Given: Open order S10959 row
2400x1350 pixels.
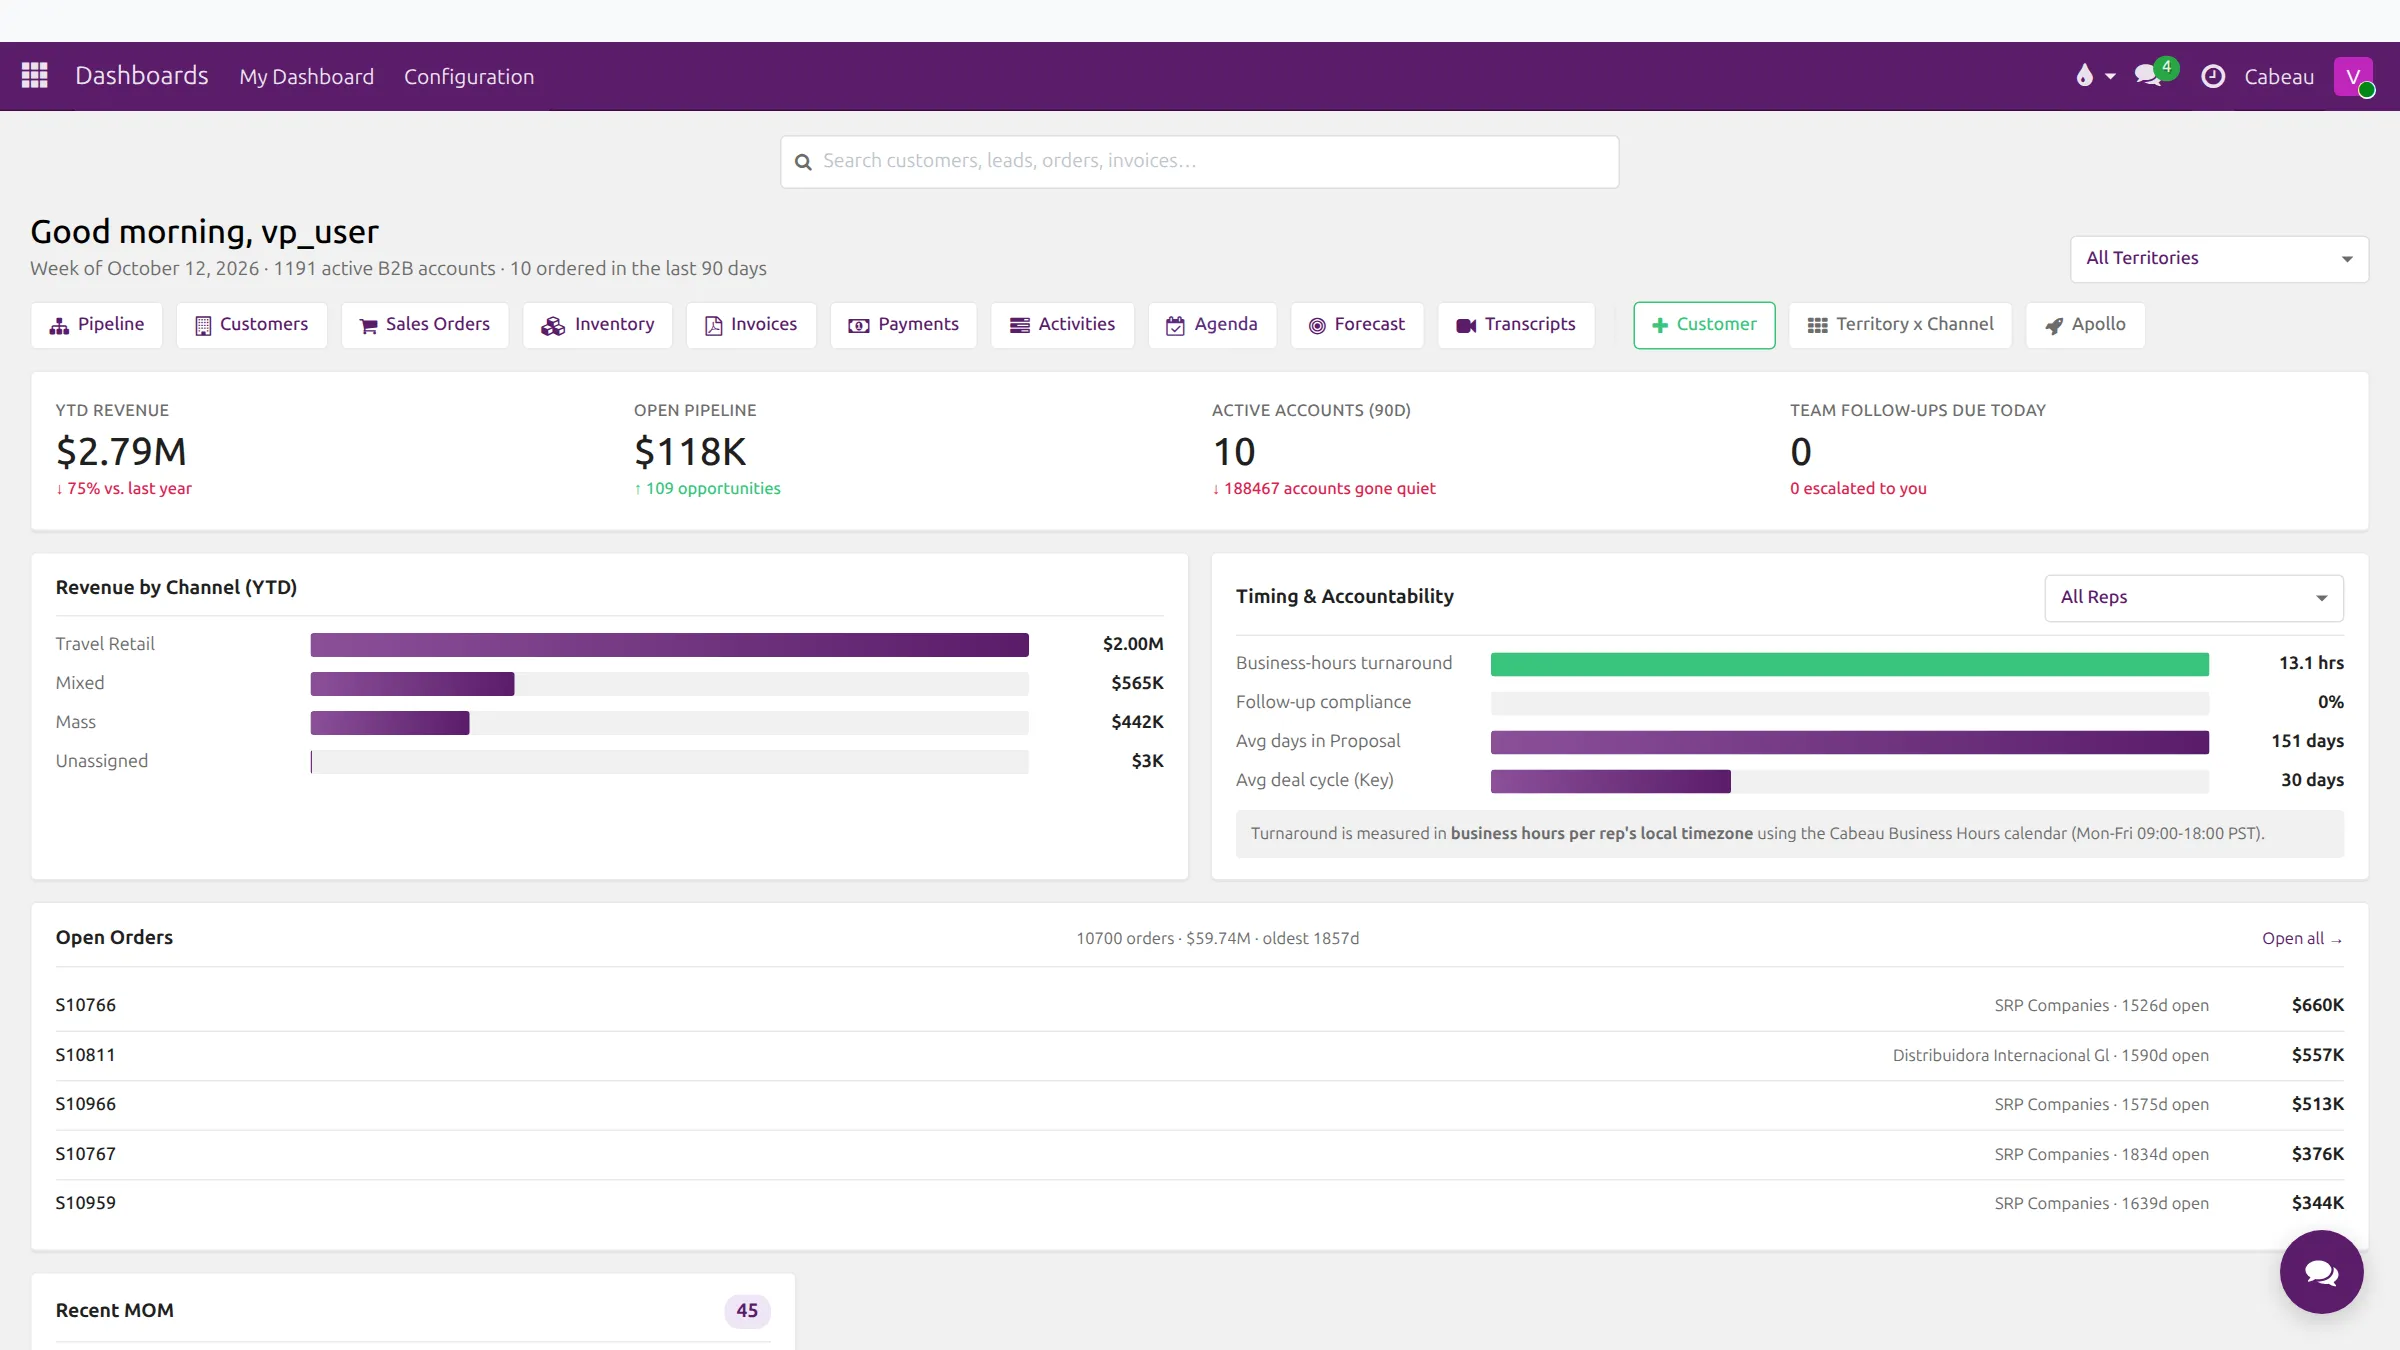Looking at the screenshot, I should [x=1200, y=1203].
